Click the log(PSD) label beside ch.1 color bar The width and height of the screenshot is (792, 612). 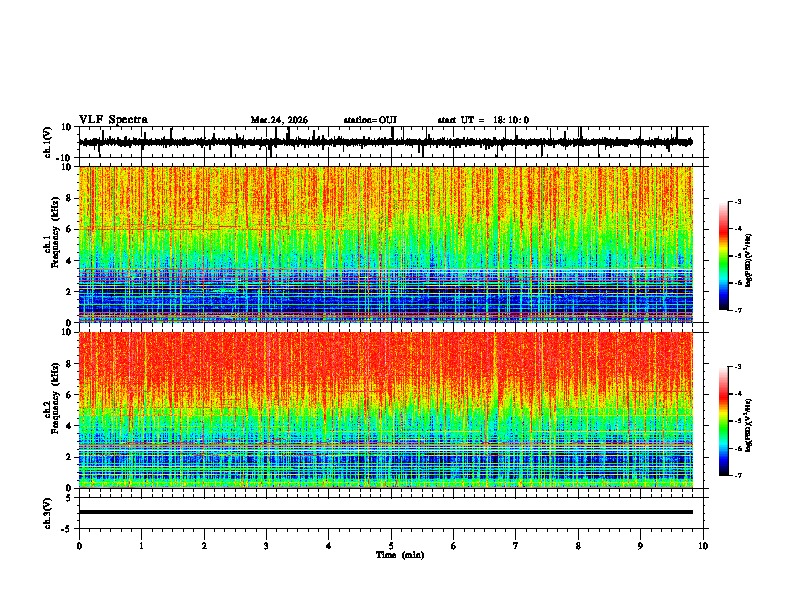749,260
